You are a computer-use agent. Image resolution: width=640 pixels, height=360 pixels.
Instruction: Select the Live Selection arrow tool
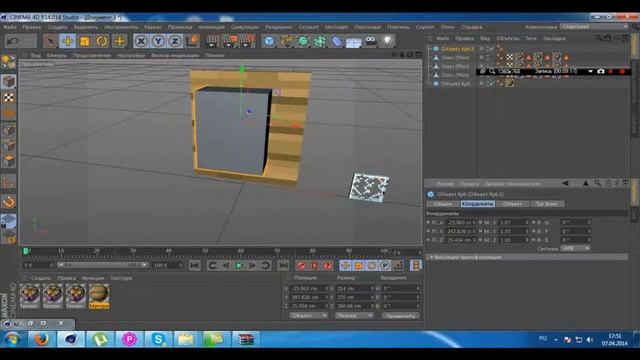[x=50, y=41]
